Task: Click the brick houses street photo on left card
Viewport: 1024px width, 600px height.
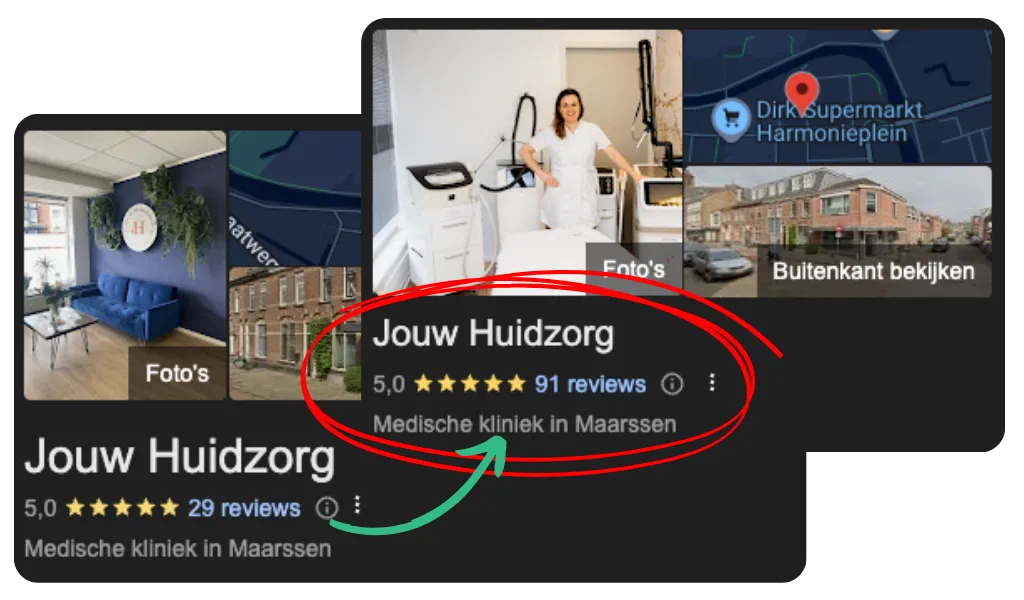Action: (x=295, y=333)
